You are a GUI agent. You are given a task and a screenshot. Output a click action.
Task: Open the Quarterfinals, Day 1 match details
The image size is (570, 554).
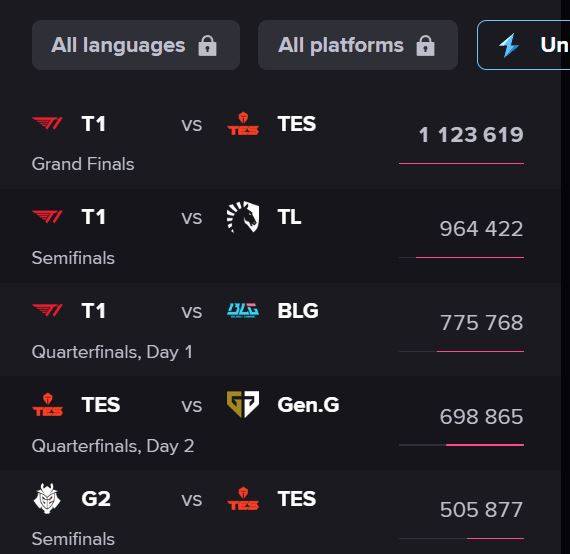[280, 329]
